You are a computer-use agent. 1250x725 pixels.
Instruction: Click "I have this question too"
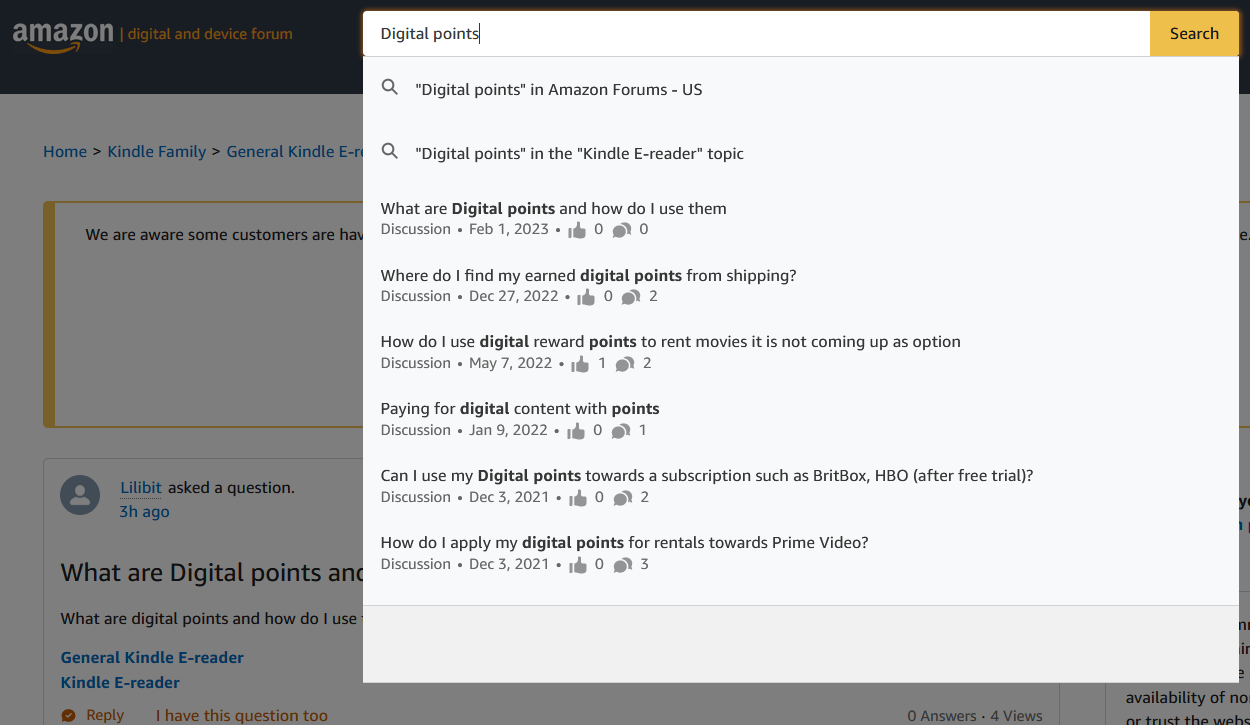(241, 714)
